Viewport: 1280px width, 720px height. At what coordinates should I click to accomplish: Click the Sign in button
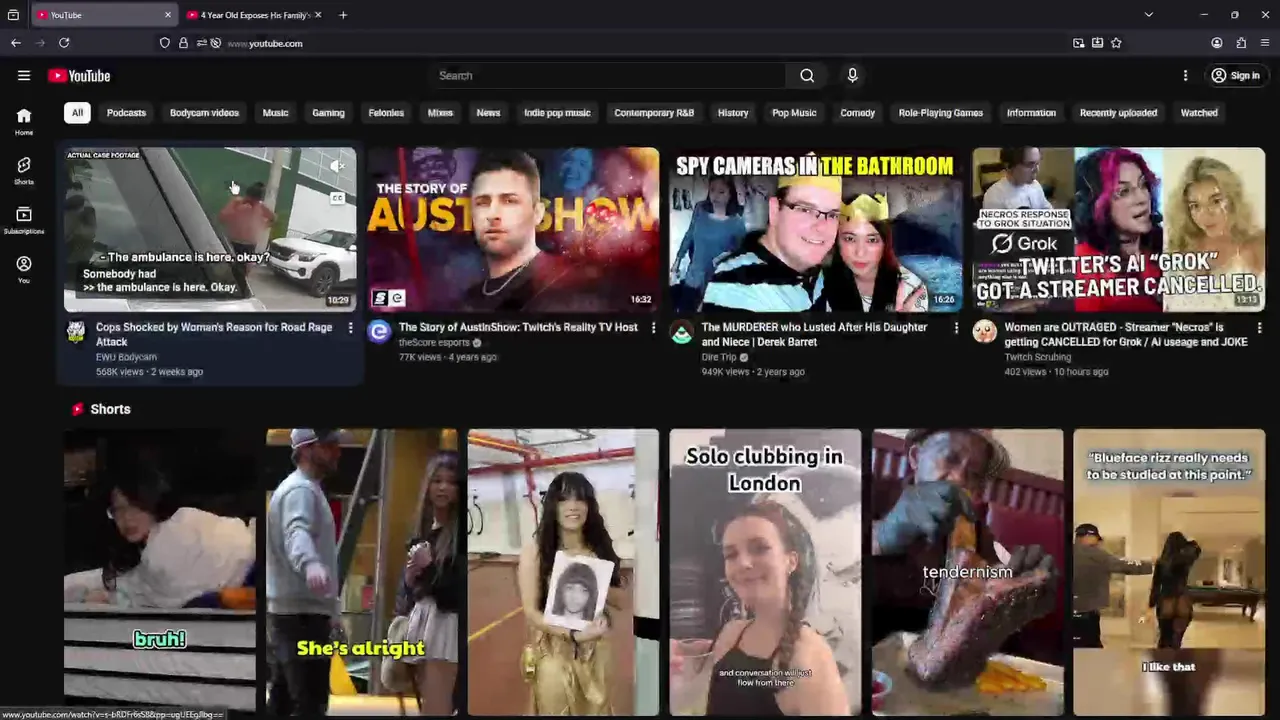(1235, 76)
